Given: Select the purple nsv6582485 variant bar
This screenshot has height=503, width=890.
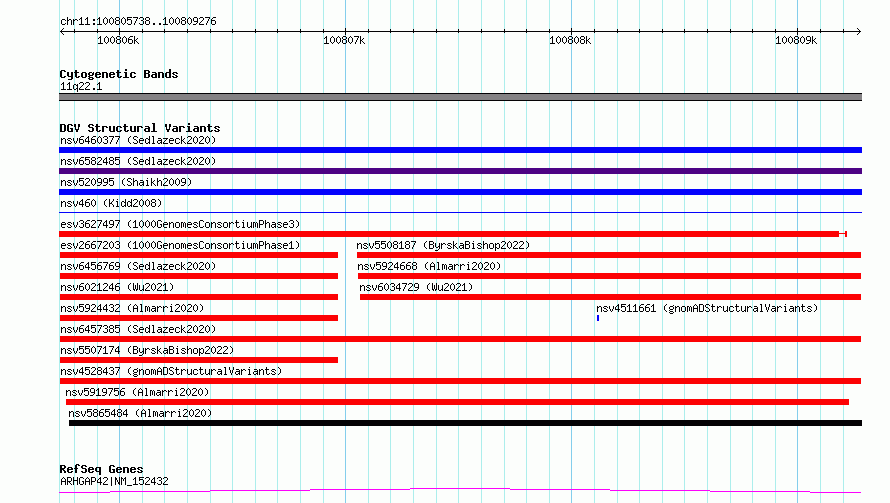Looking at the screenshot, I should click(x=460, y=171).
